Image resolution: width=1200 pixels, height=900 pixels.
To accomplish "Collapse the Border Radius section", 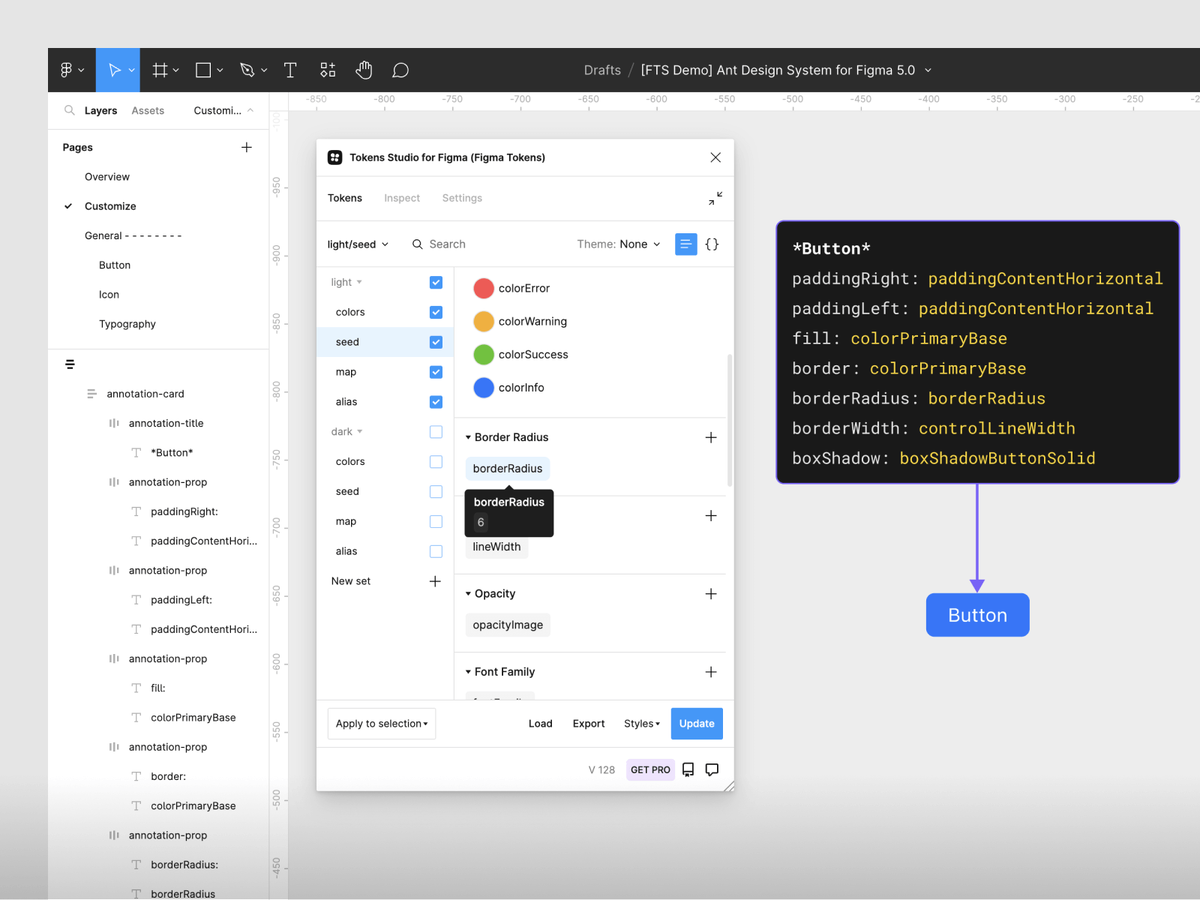I will (468, 437).
